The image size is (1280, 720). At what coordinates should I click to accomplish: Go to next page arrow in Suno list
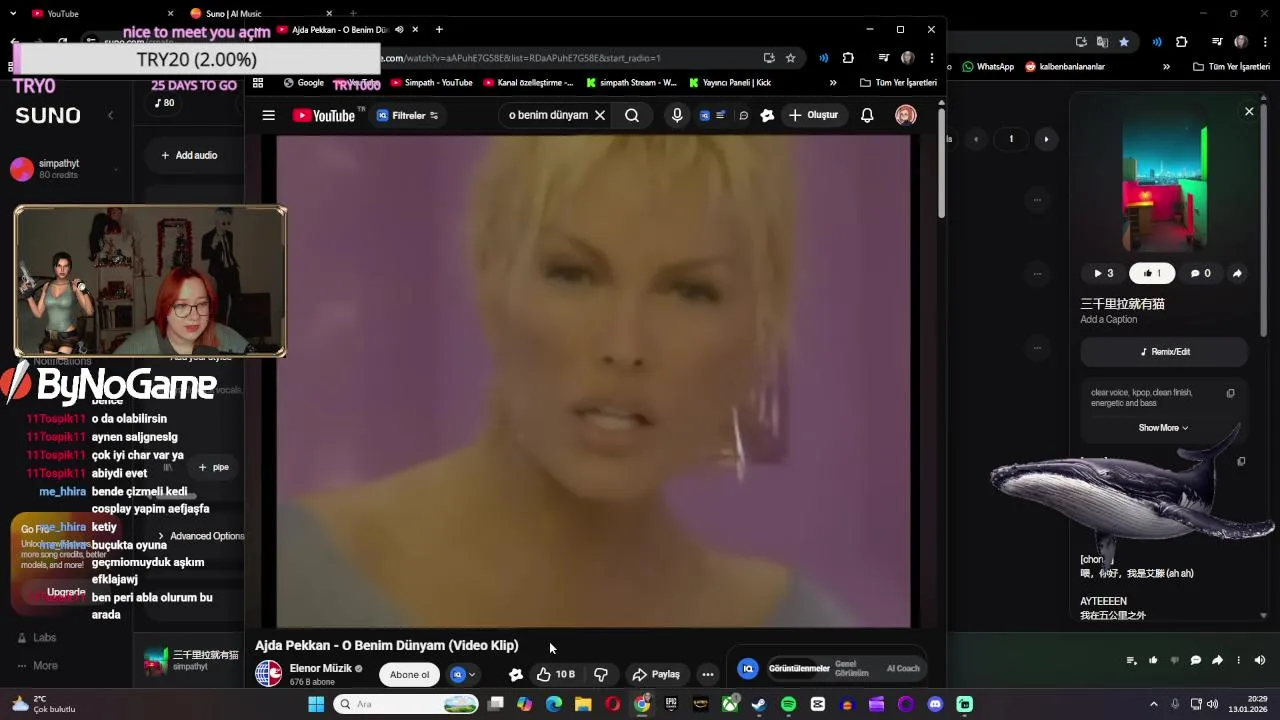pyautogui.click(x=1046, y=139)
